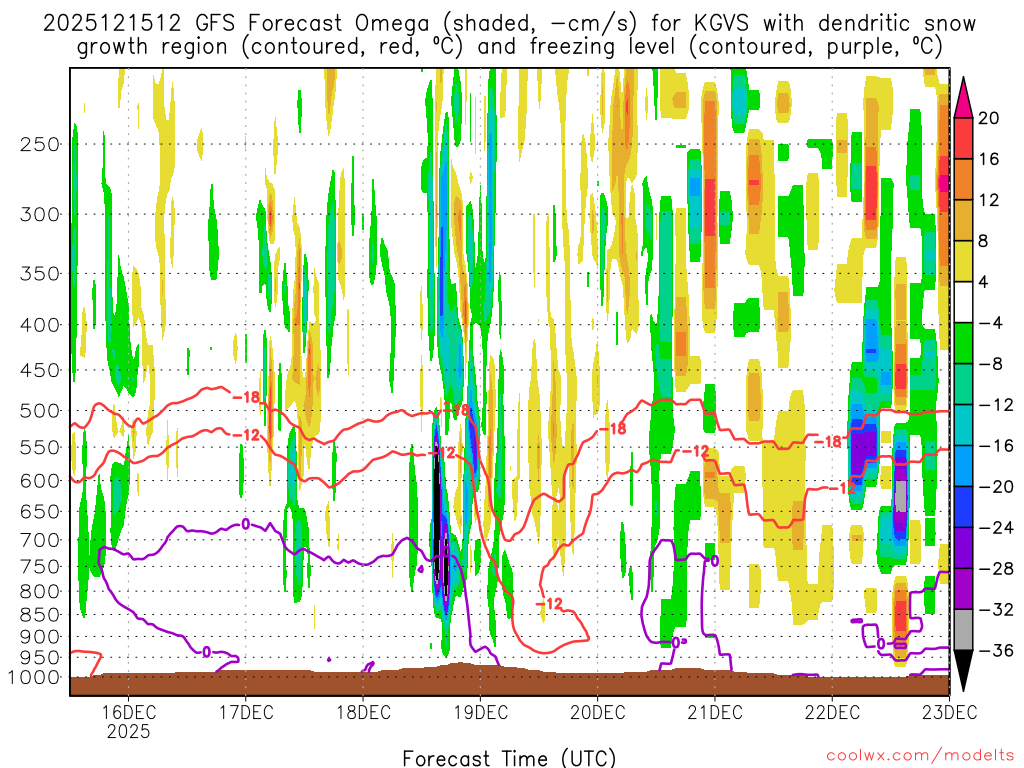
Task: Click the colorbar label -8
Action: (991, 364)
